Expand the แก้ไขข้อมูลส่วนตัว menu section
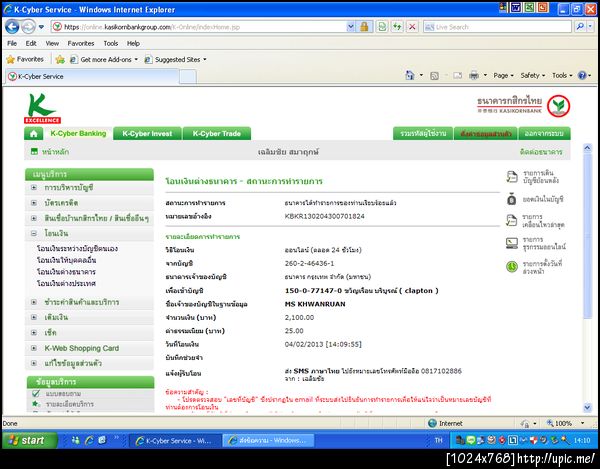 34,363
